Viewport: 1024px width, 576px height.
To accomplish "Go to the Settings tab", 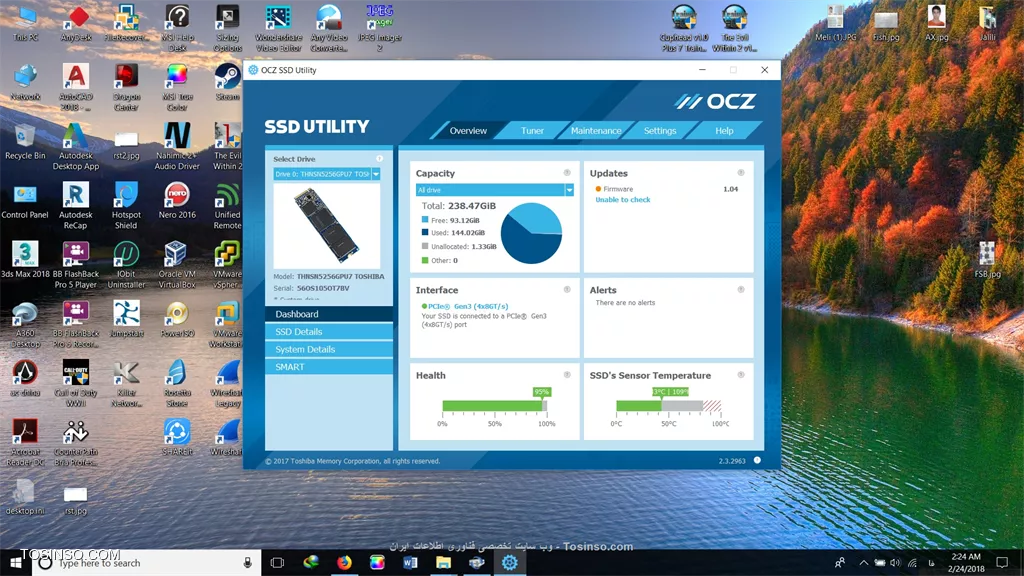I will 660,131.
